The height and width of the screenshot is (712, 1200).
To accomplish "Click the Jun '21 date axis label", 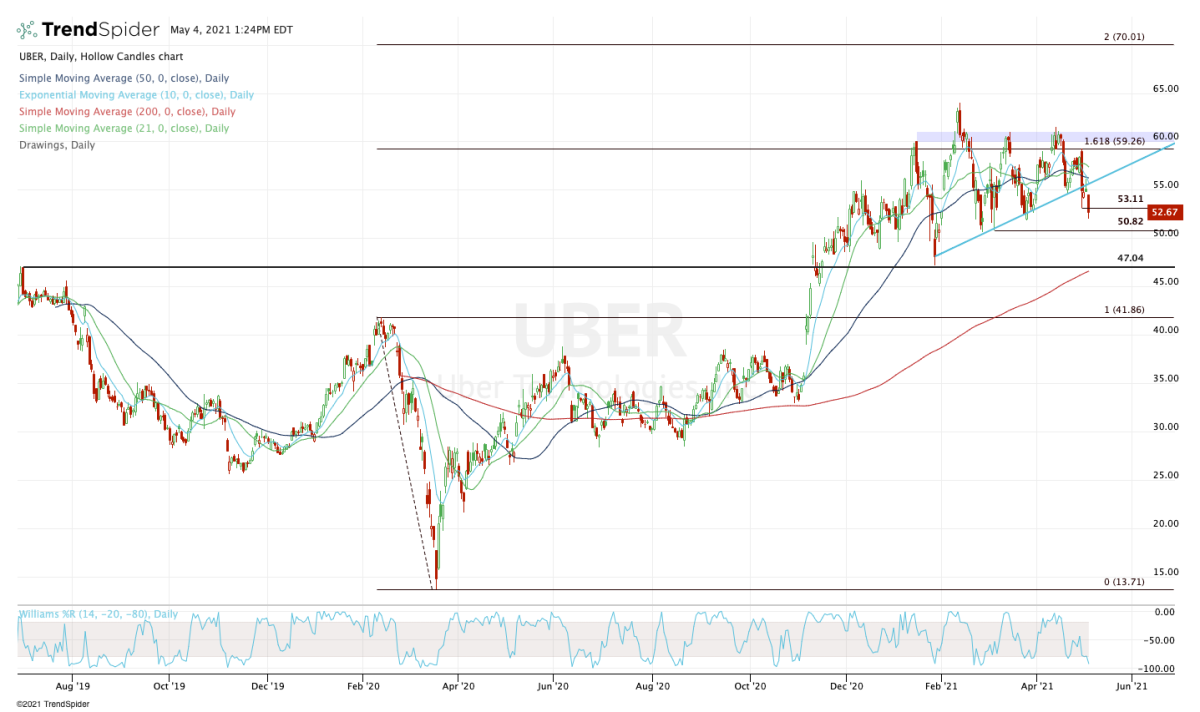I will click(x=1131, y=687).
